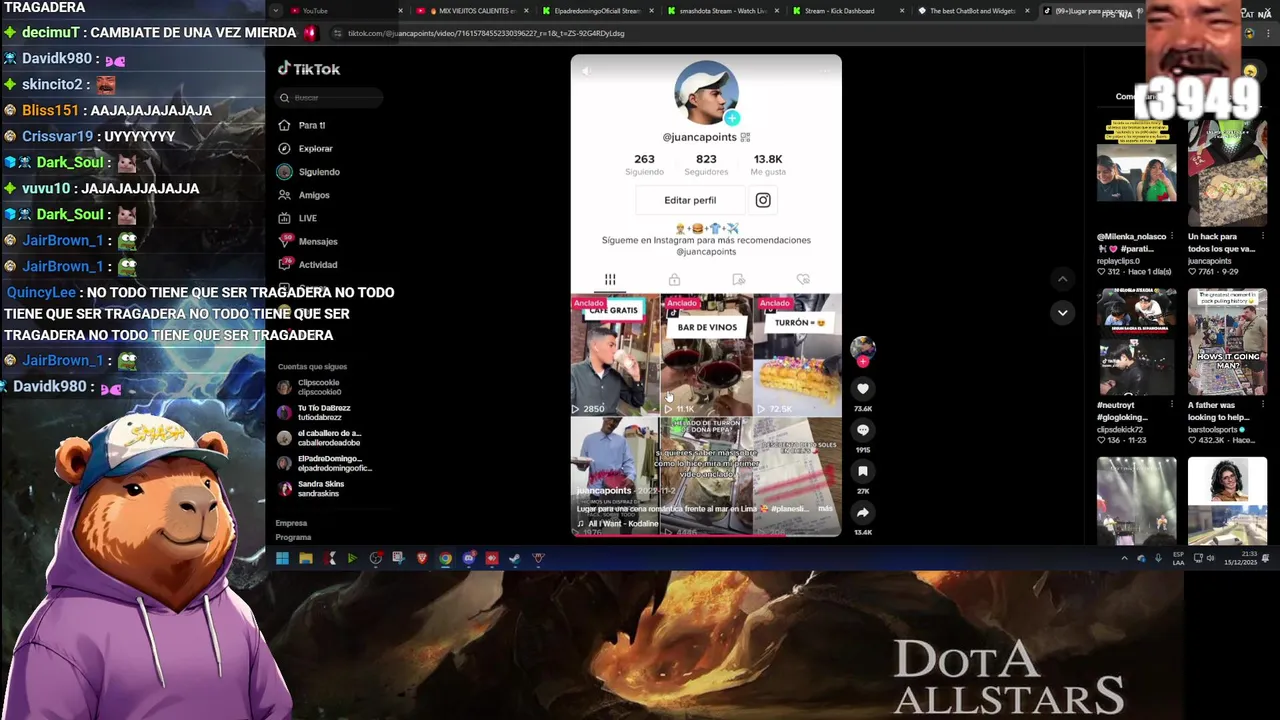1280x720 pixels.
Task: Open Discord from taskbar
Action: click(x=468, y=558)
